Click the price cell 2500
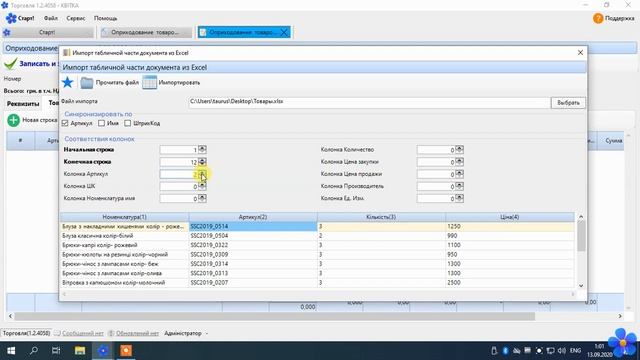This screenshot has height=360, width=640. [x=510, y=283]
